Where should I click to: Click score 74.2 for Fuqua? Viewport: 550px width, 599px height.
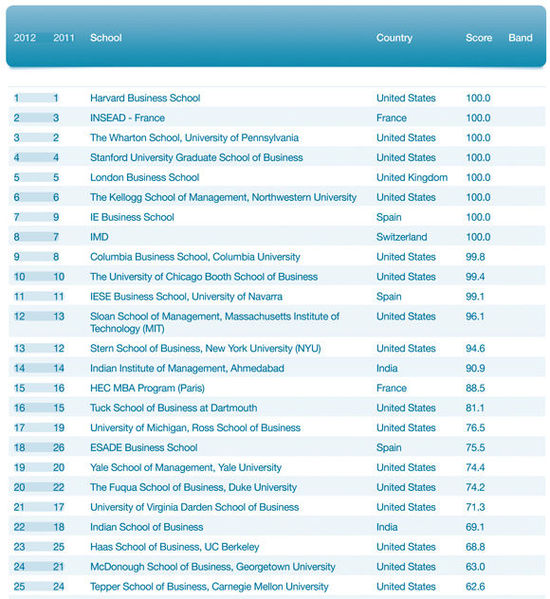(475, 487)
